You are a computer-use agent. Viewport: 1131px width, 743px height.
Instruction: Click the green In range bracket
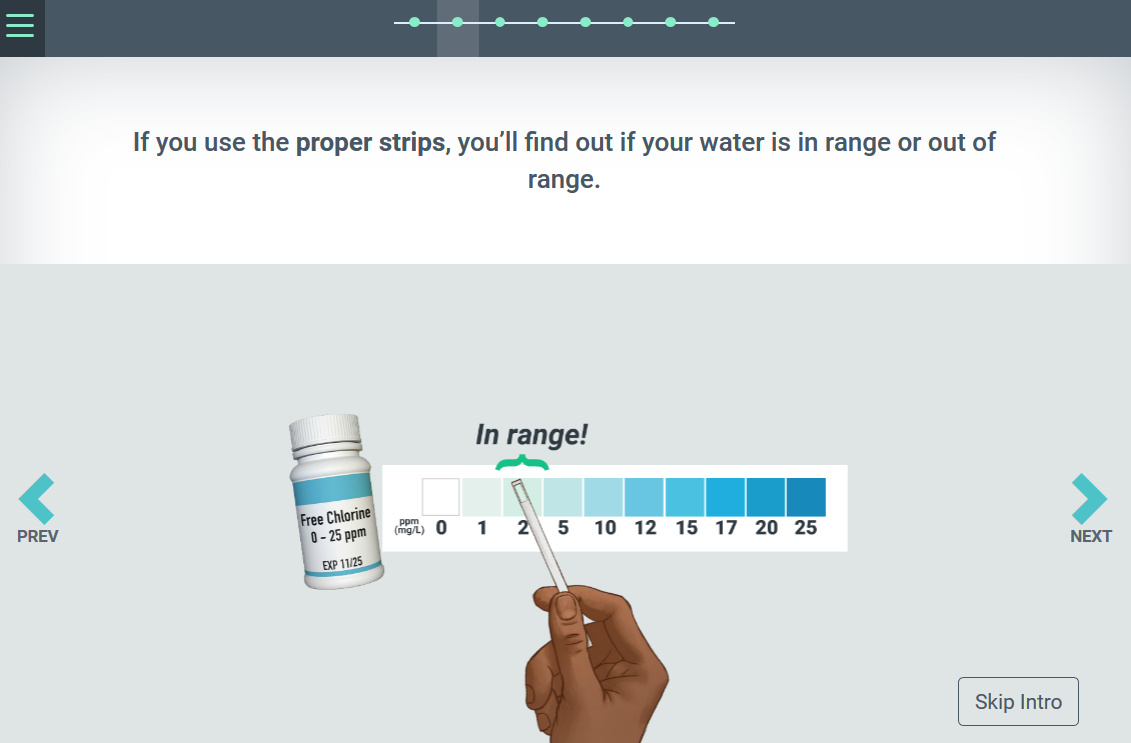tap(522, 462)
